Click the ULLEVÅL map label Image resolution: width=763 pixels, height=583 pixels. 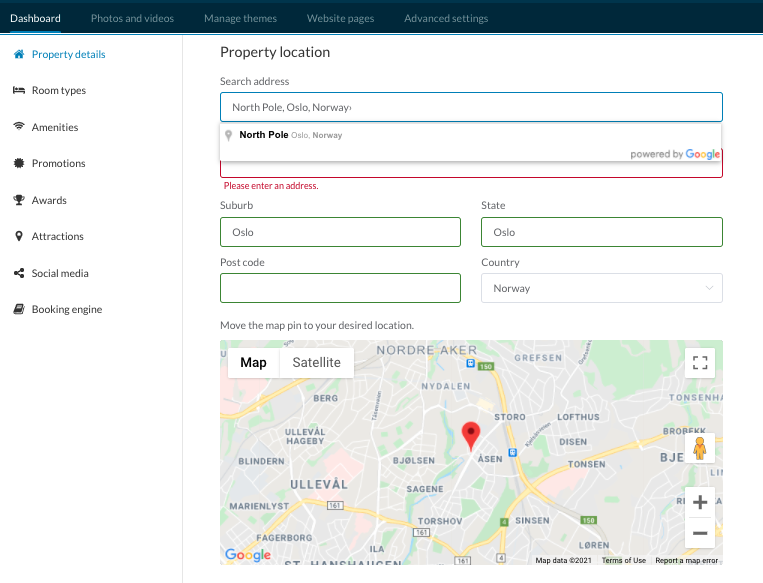pyautogui.click(x=319, y=484)
